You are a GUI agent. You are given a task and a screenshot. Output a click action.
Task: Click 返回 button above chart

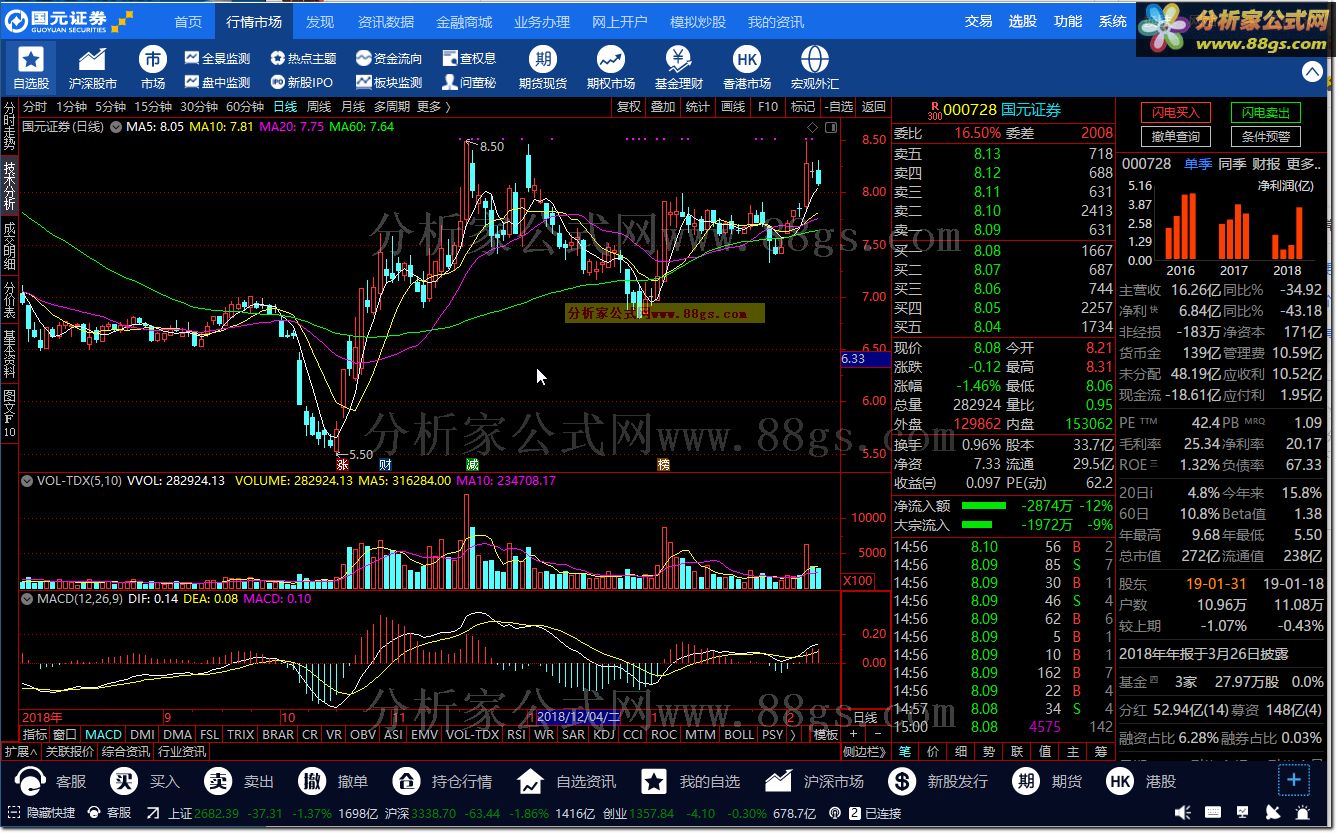pos(874,107)
